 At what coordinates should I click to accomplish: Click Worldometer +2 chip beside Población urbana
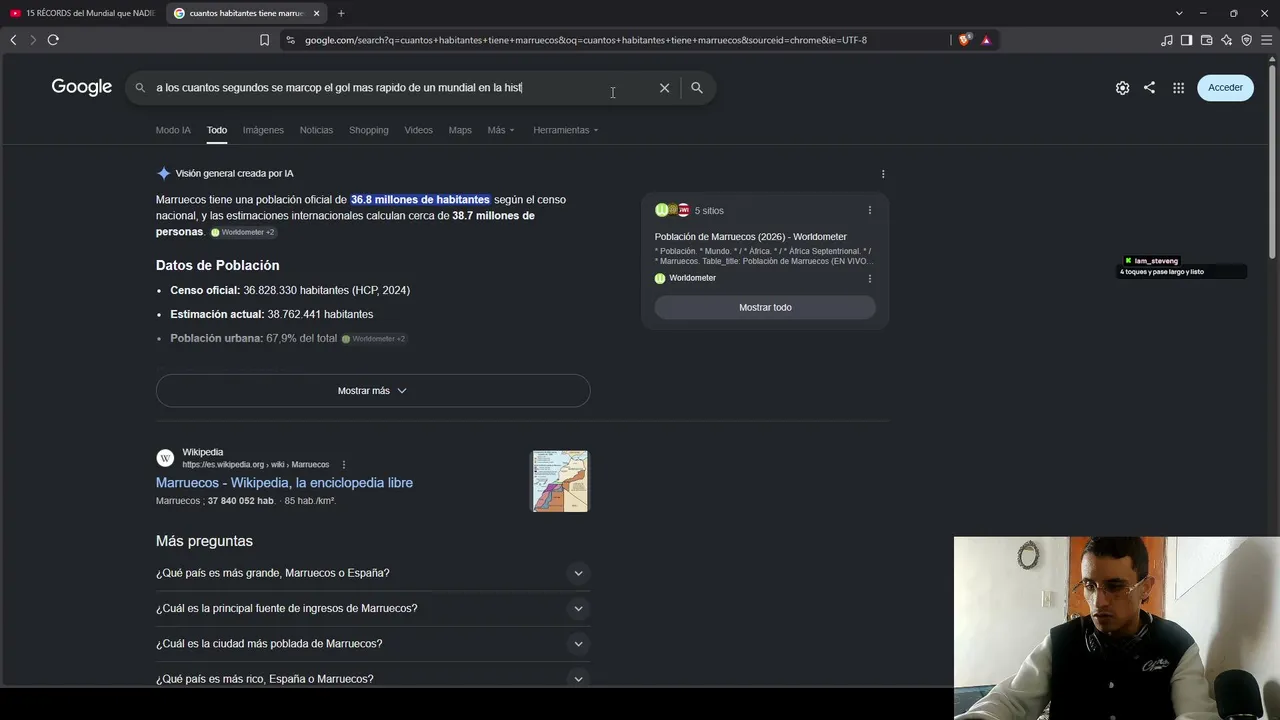[x=373, y=339]
